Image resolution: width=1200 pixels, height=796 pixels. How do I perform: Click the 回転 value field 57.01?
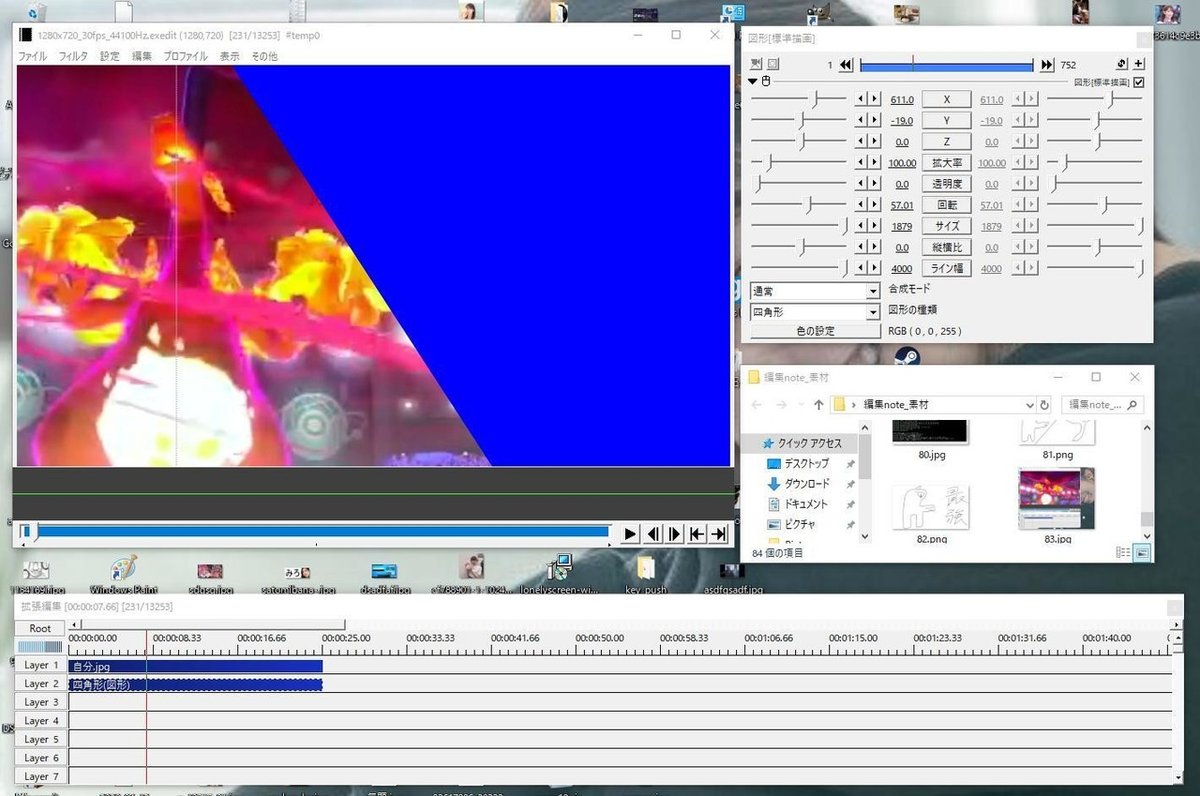(901, 206)
